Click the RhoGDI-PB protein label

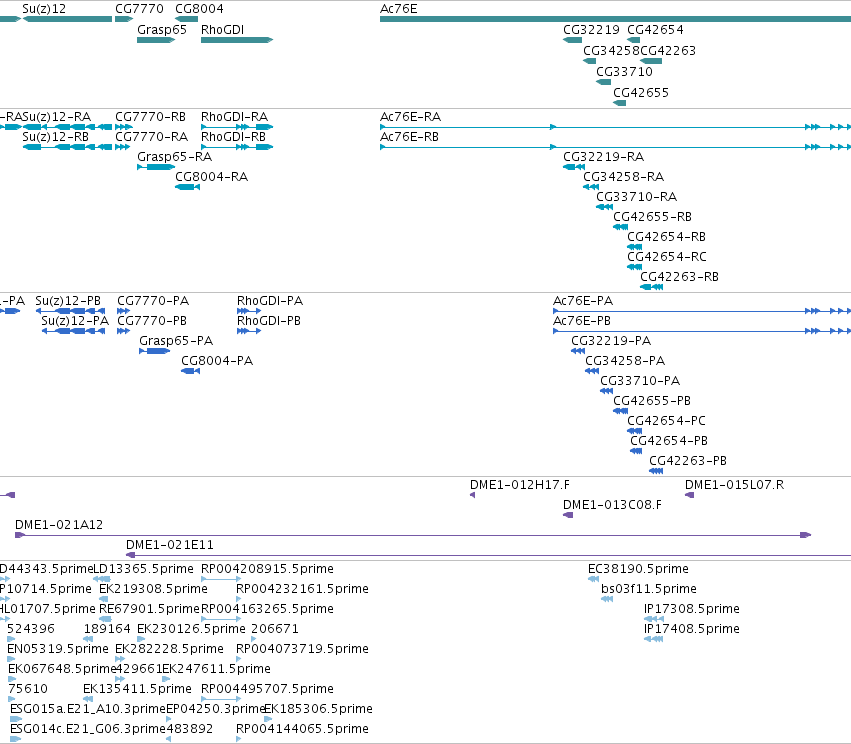tap(269, 321)
